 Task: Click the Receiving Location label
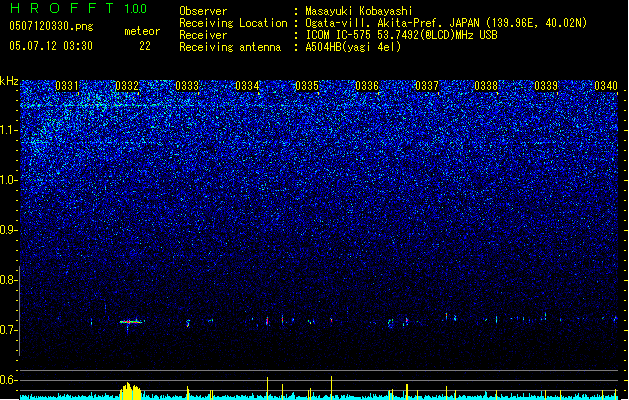pos(233,23)
